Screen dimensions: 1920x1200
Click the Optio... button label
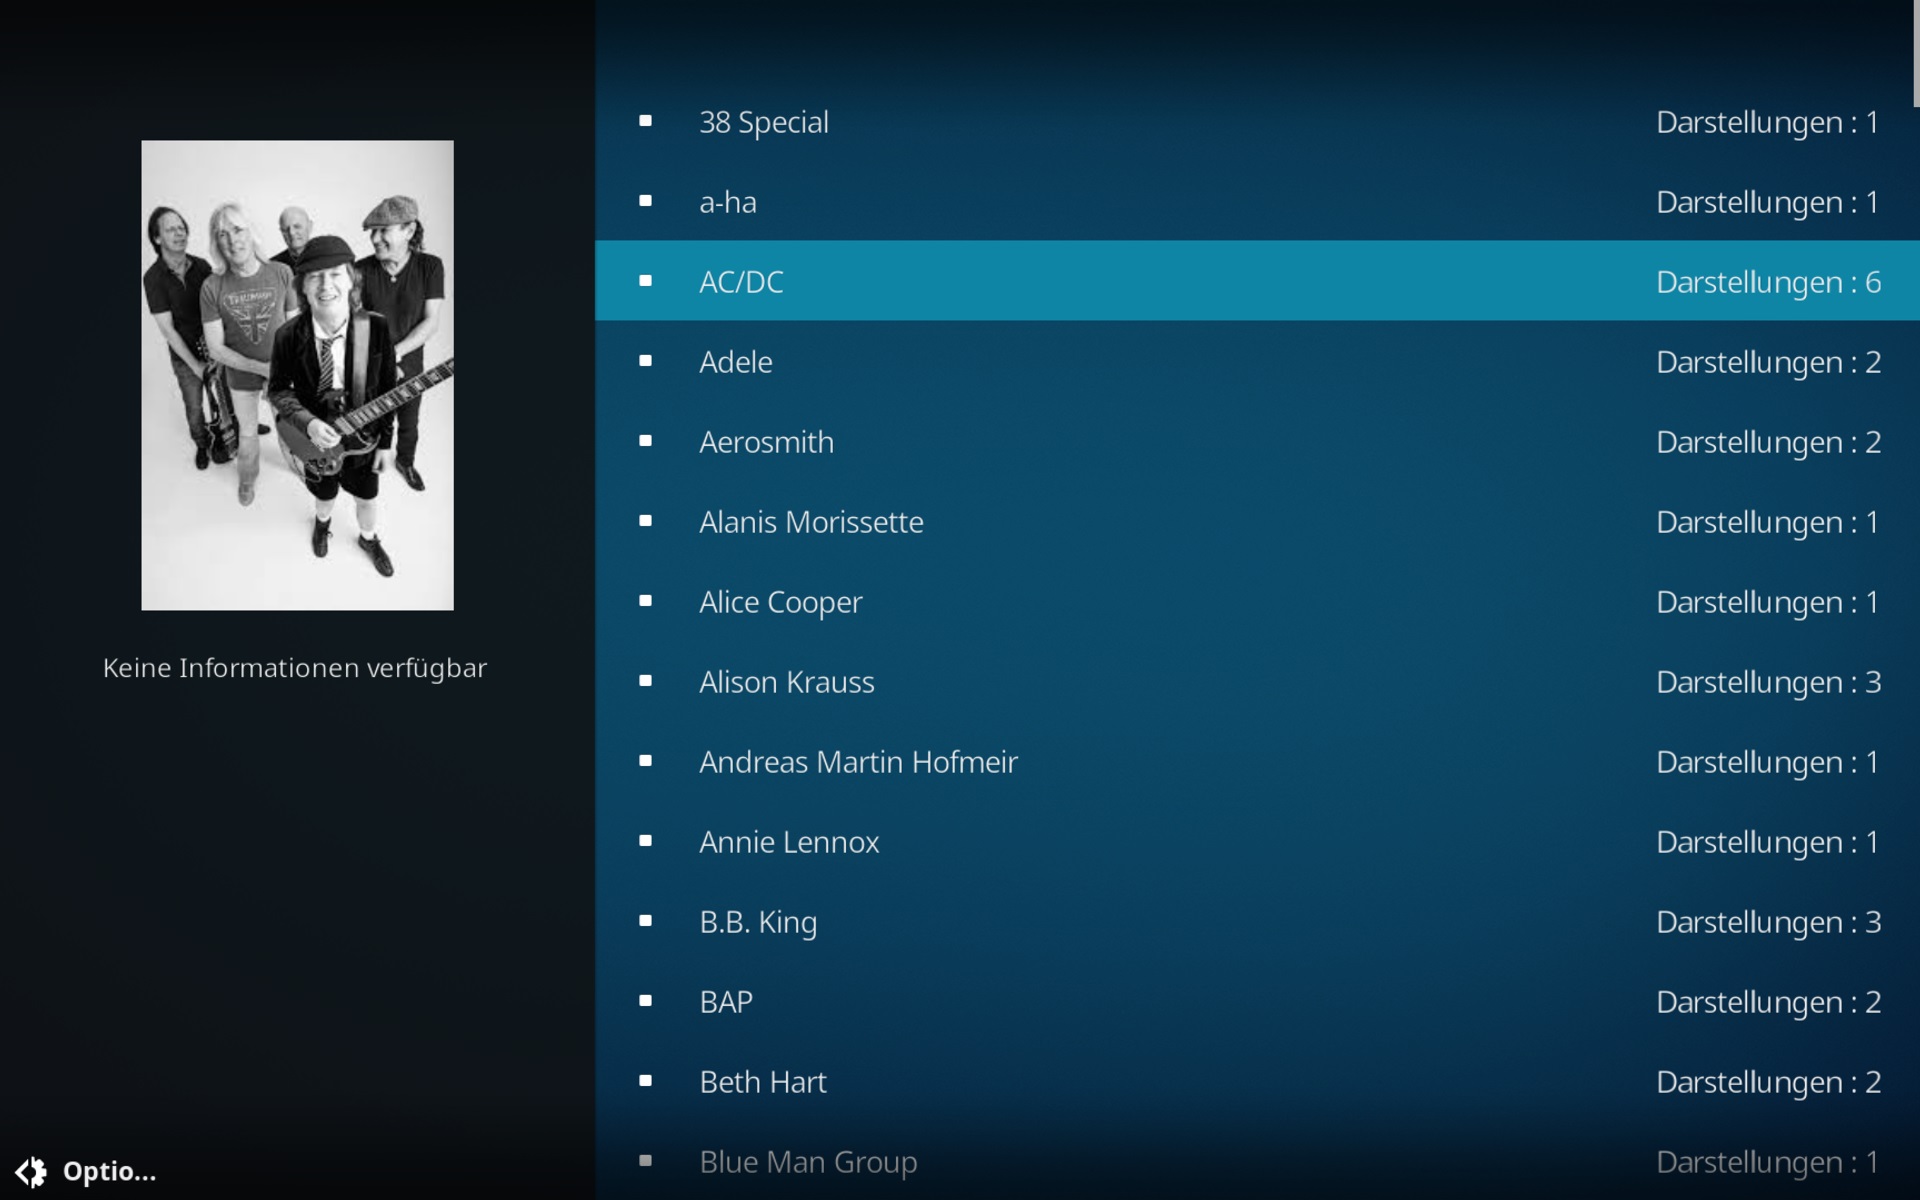click(x=109, y=1171)
